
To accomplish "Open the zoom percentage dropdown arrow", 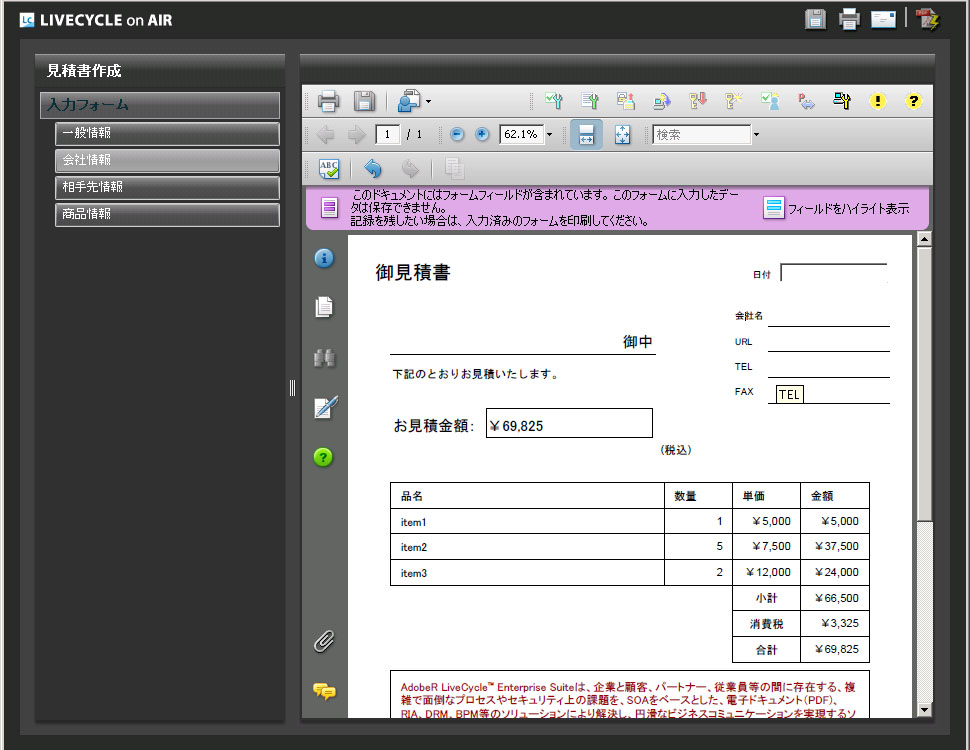I will [549, 134].
